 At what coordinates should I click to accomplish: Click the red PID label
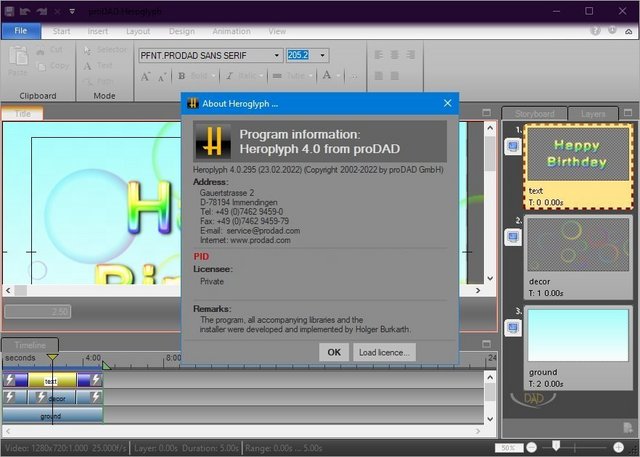[x=201, y=257]
